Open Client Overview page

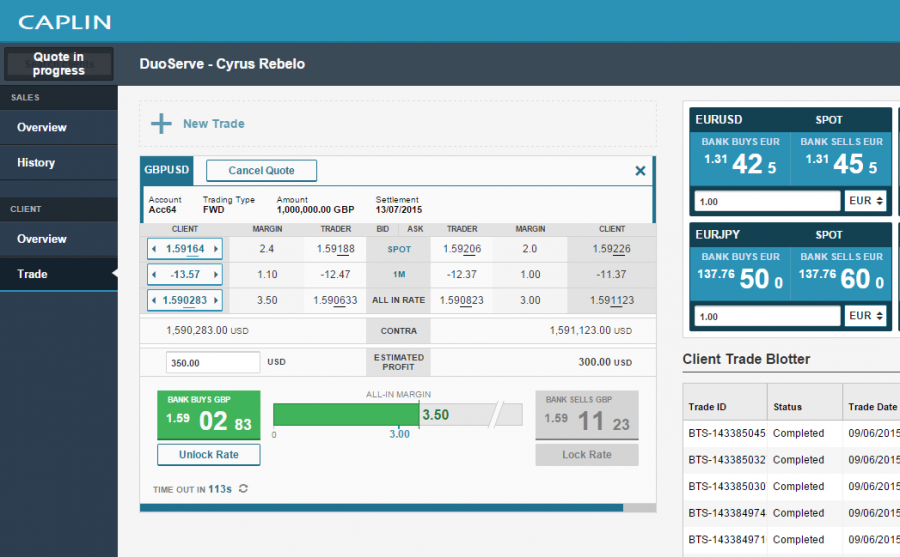pos(59,239)
